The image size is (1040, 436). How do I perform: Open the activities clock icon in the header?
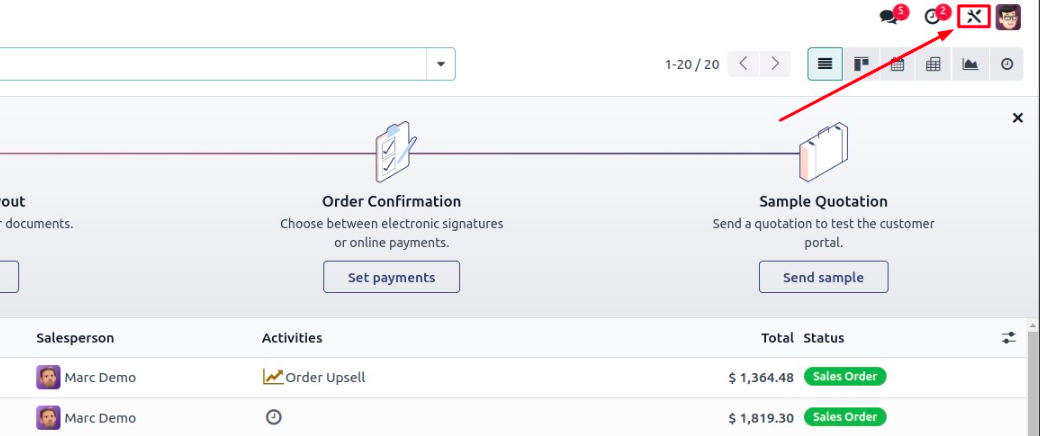click(933, 17)
